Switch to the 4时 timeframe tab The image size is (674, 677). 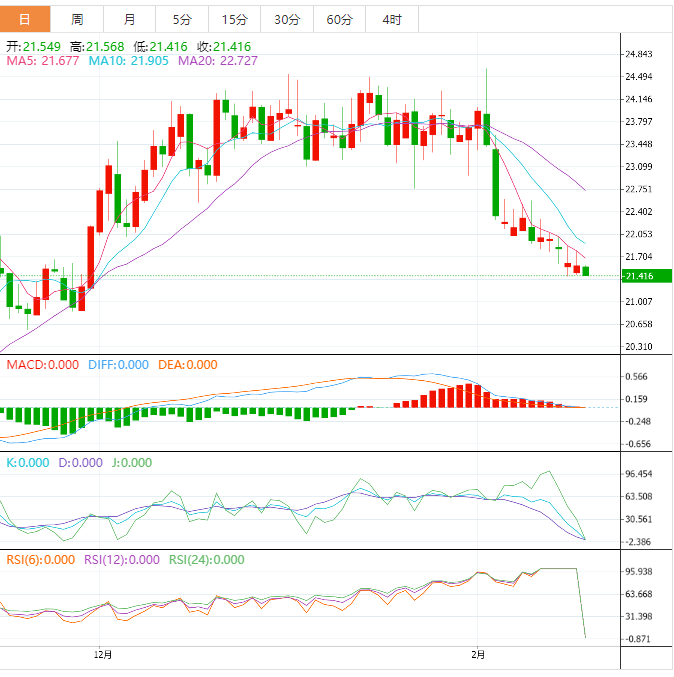[392, 19]
